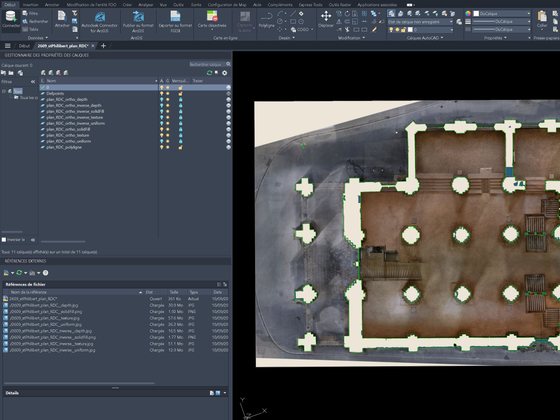Image resolution: width=560 pixels, height=420 pixels.
Task: Click the Connecter database icon
Action: coord(10,16)
